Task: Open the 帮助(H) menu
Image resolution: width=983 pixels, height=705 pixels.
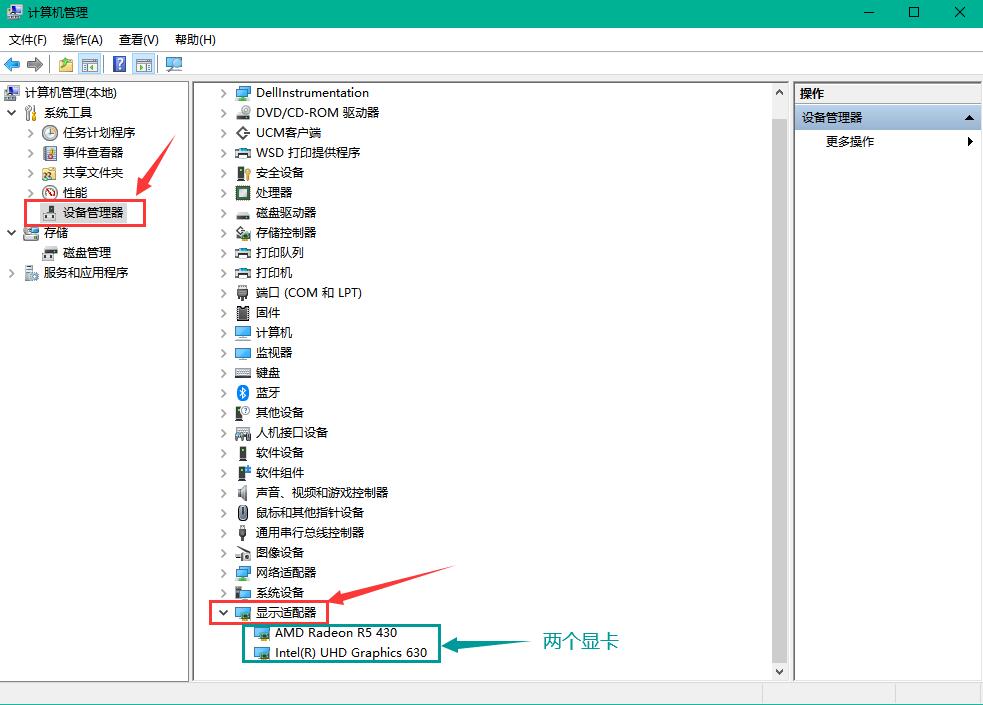Action: coord(195,40)
